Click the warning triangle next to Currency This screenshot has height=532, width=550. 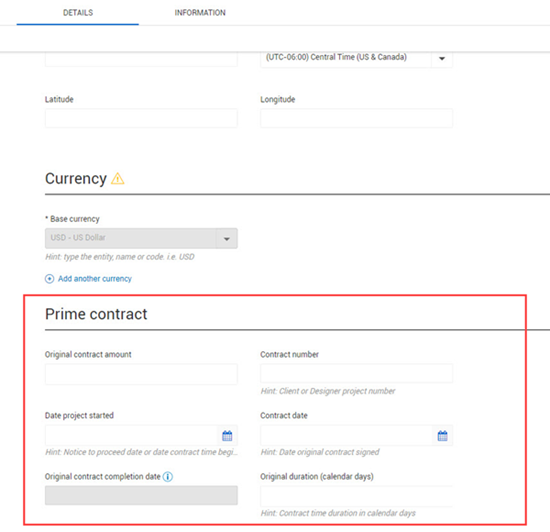[x=118, y=179]
